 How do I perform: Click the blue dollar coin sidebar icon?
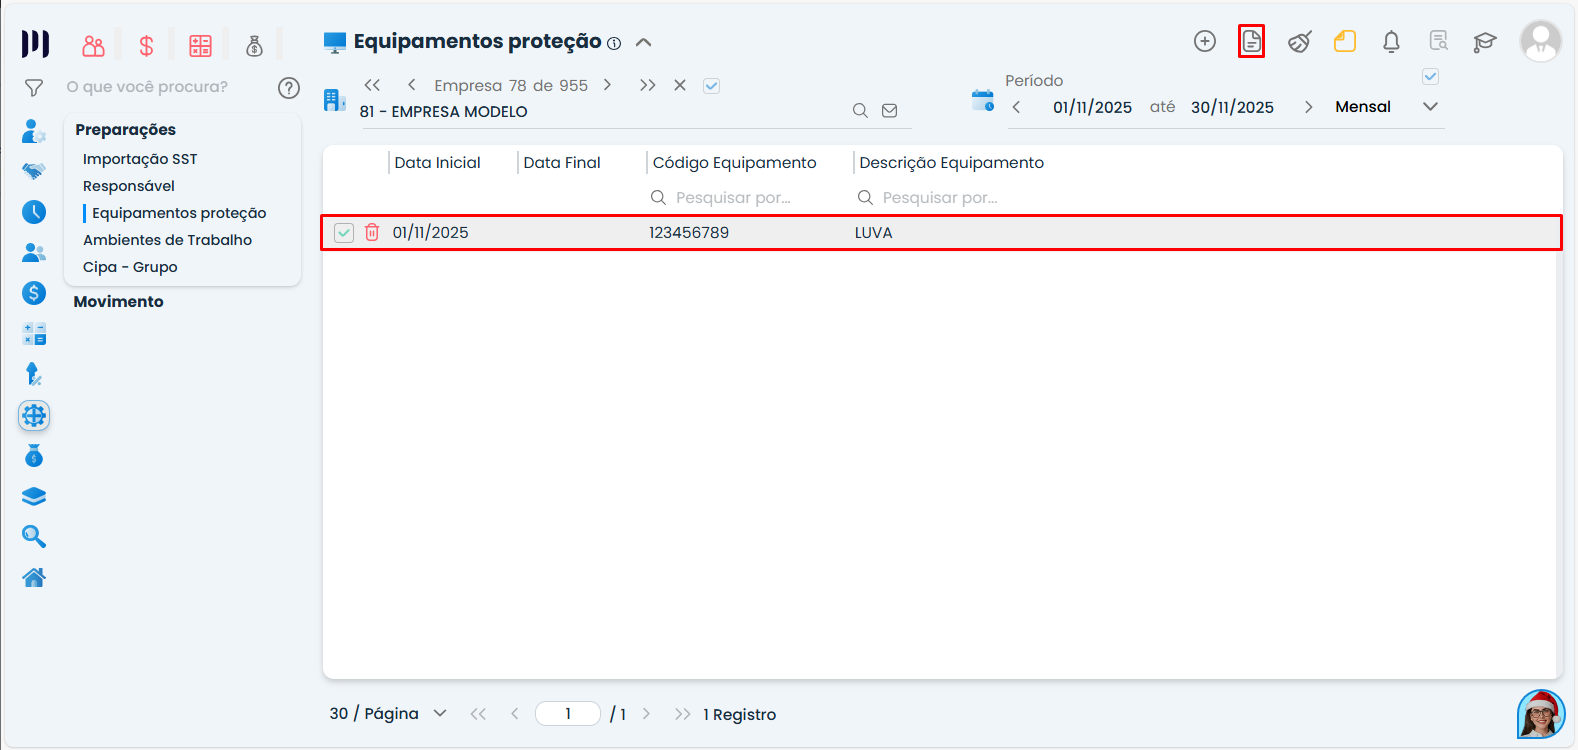(34, 293)
